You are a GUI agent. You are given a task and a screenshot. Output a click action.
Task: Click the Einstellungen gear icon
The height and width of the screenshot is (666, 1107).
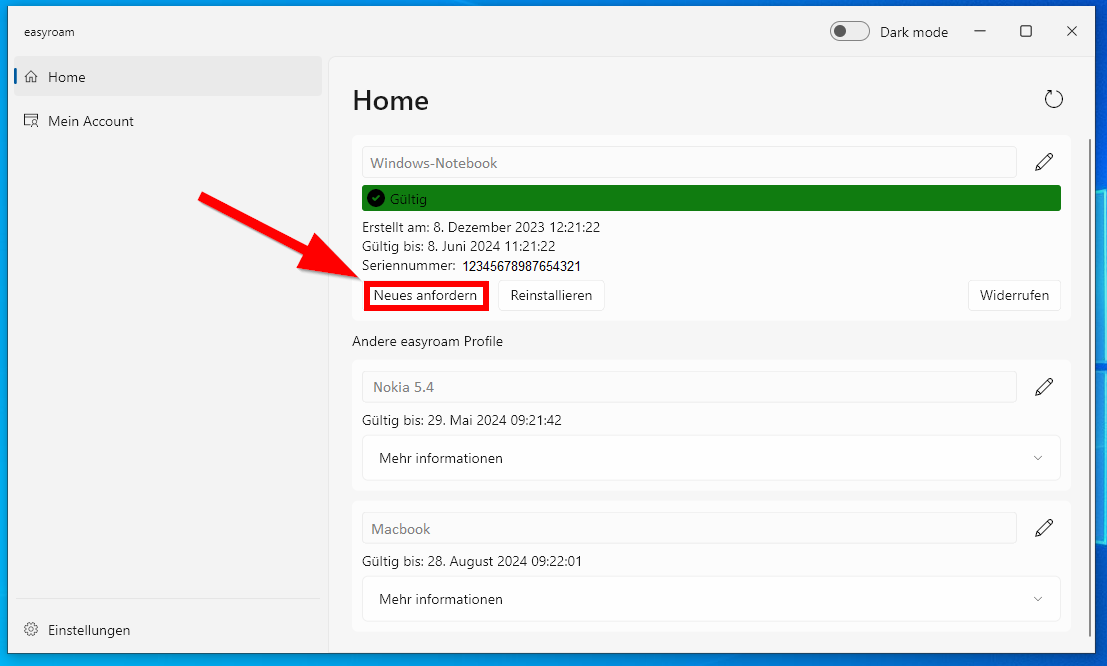tap(31, 629)
